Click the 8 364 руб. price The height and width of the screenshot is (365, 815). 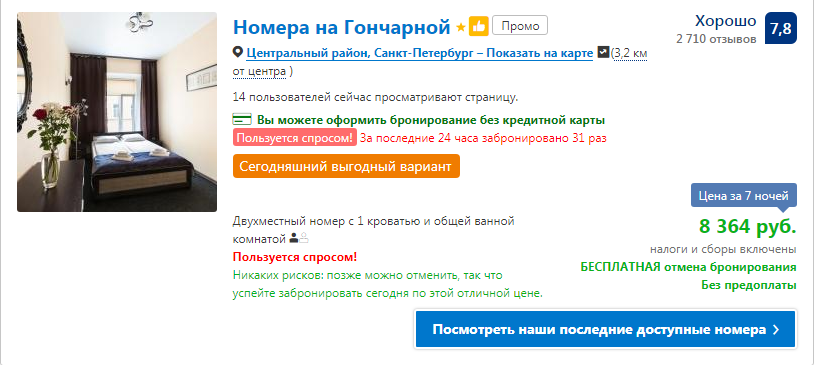tap(747, 227)
